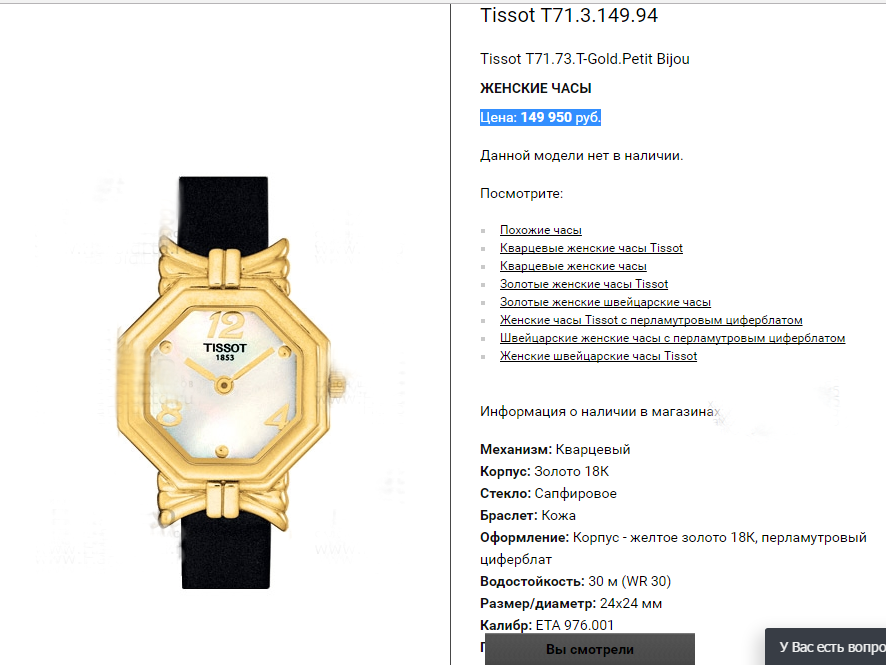Click the 'ЖЕНСКИЕ ЧАСЫ' category heading

click(x=536, y=89)
